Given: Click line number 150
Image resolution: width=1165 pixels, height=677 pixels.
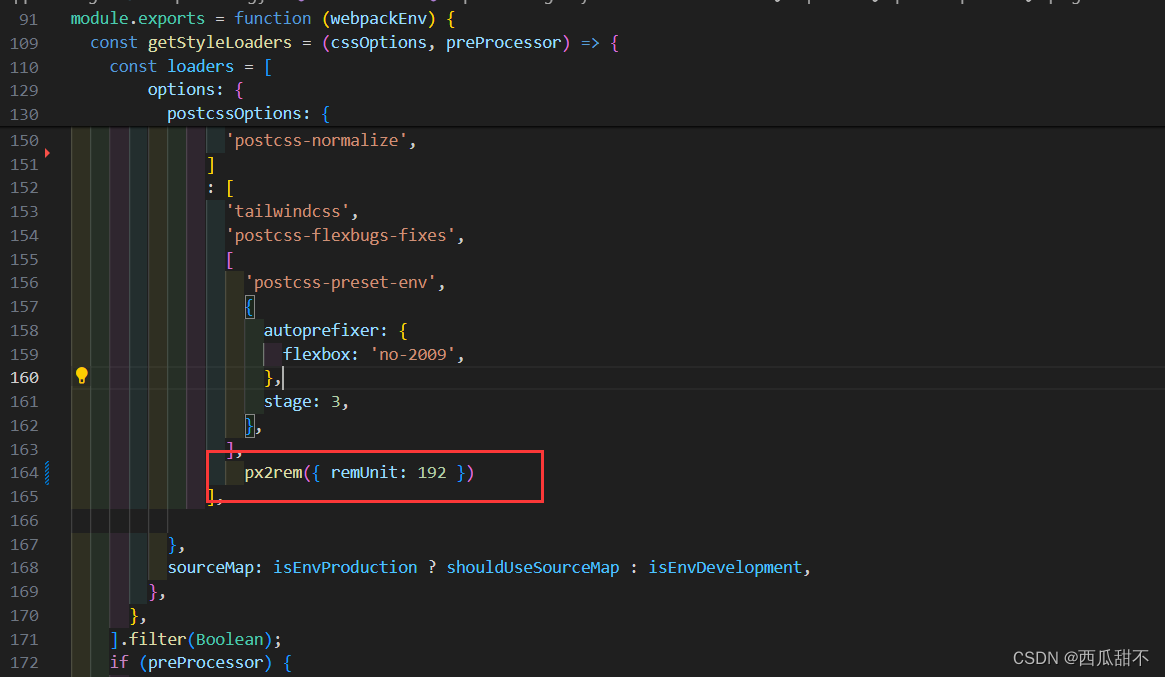Looking at the screenshot, I should [x=24, y=140].
